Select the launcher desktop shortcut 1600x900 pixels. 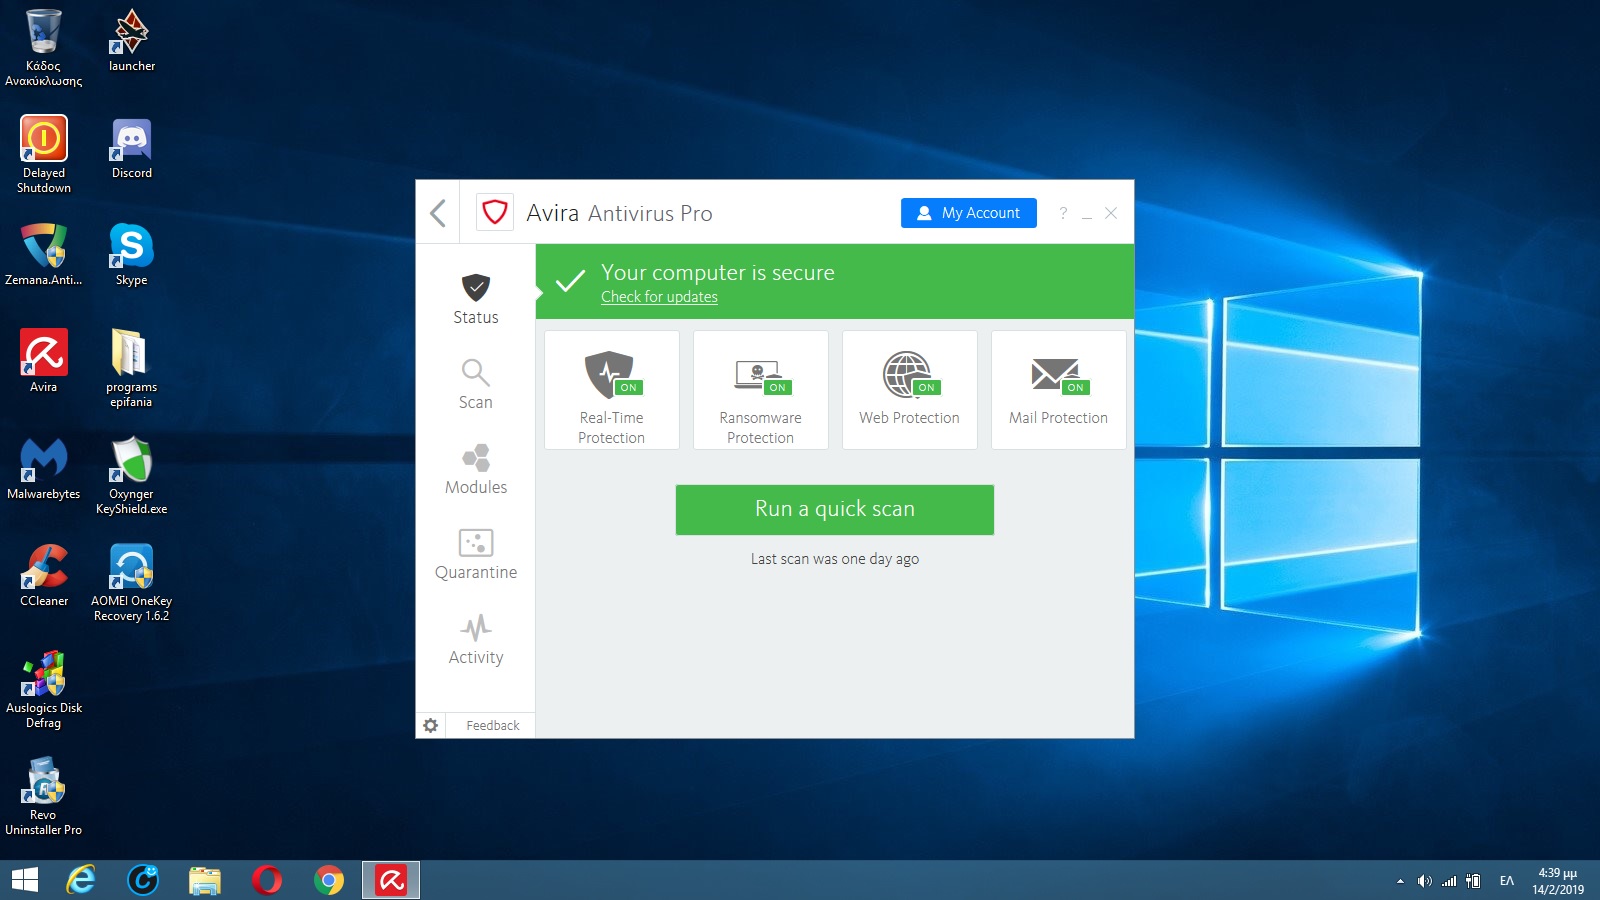click(132, 41)
